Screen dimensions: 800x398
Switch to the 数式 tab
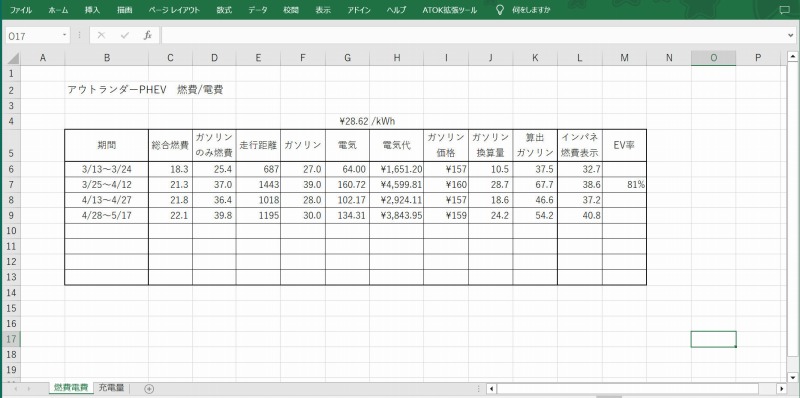click(x=224, y=10)
